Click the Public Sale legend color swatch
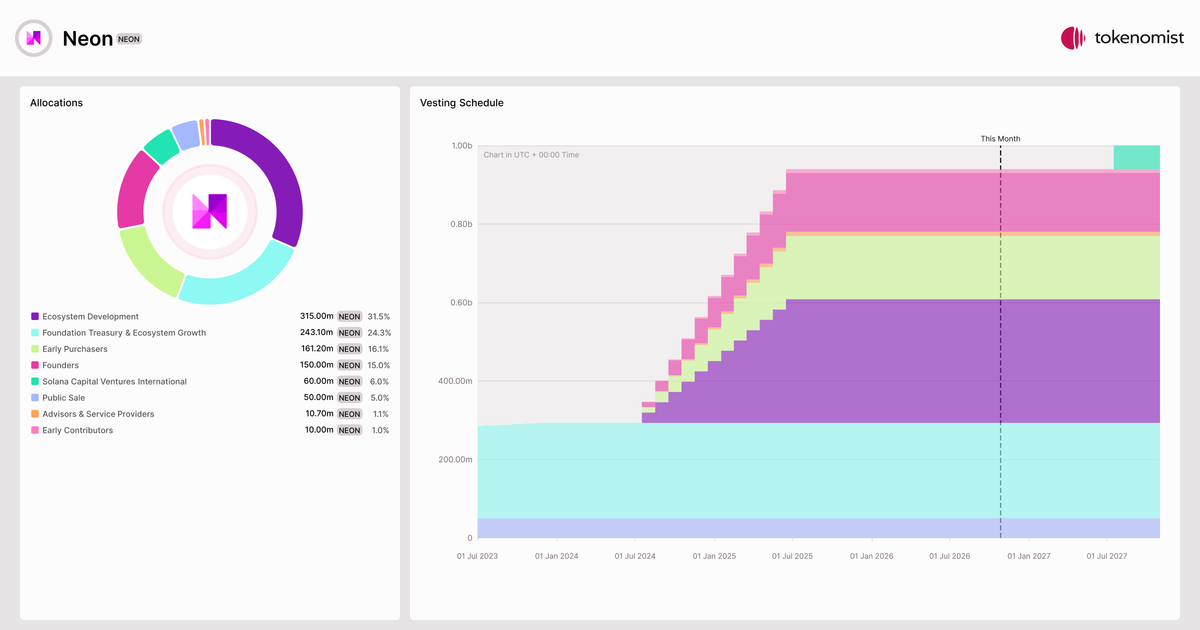1200x630 pixels. (35, 398)
